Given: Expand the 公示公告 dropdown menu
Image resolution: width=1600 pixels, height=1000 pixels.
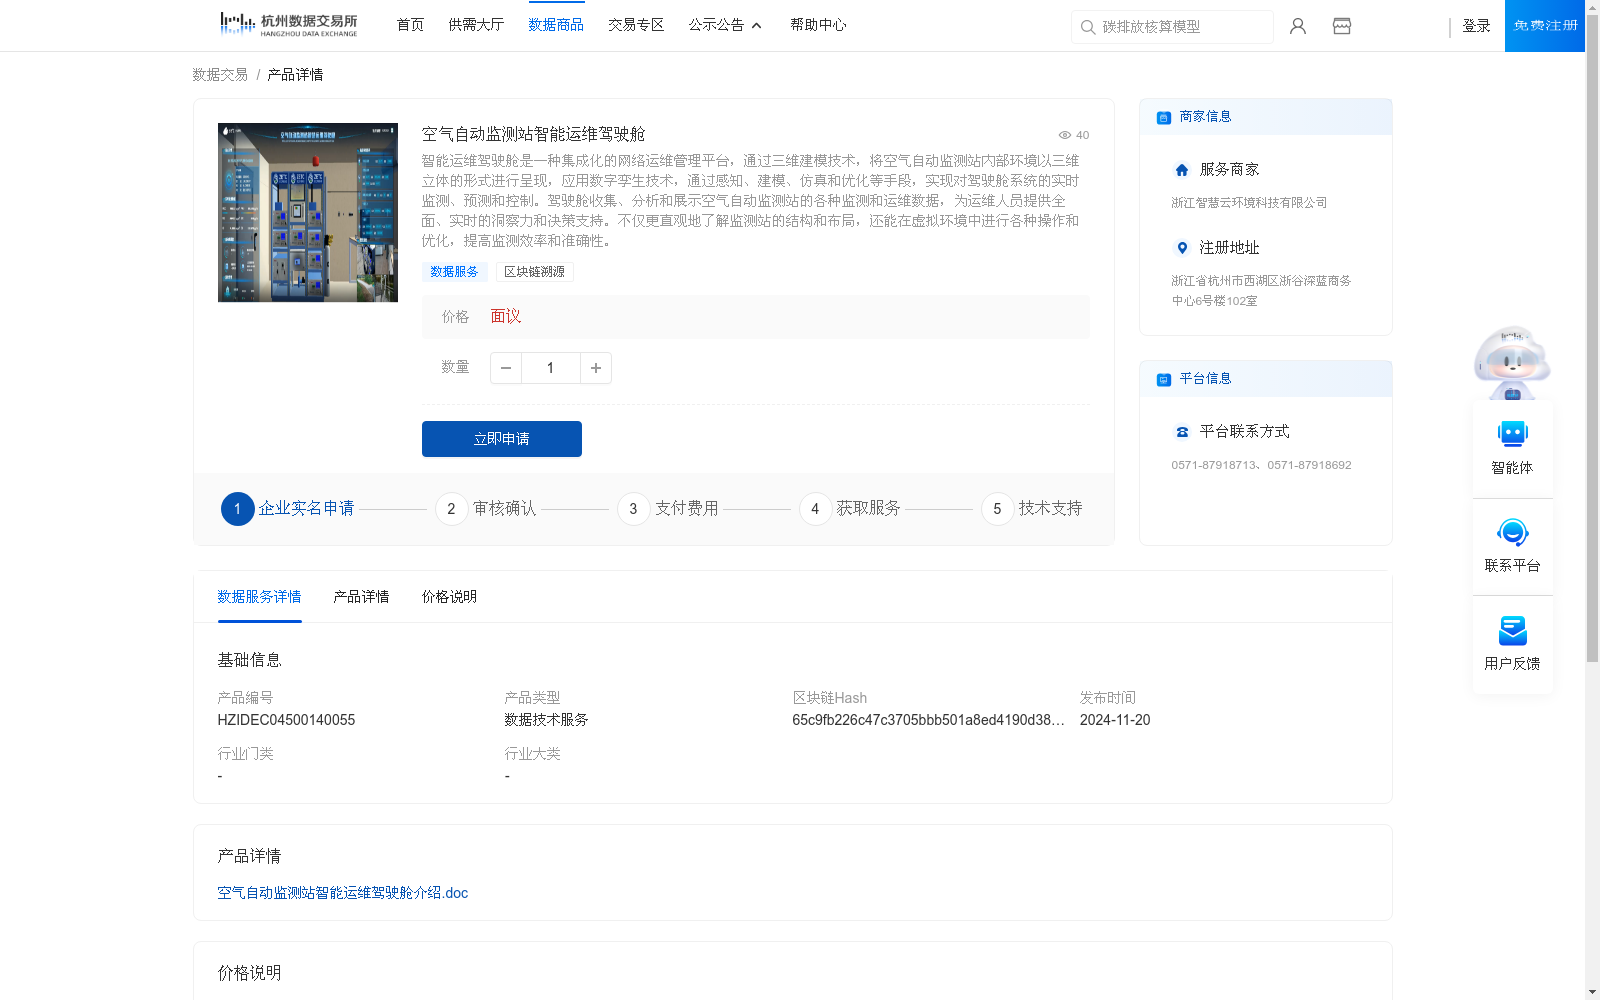Looking at the screenshot, I should pyautogui.click(x=725, y=25).
